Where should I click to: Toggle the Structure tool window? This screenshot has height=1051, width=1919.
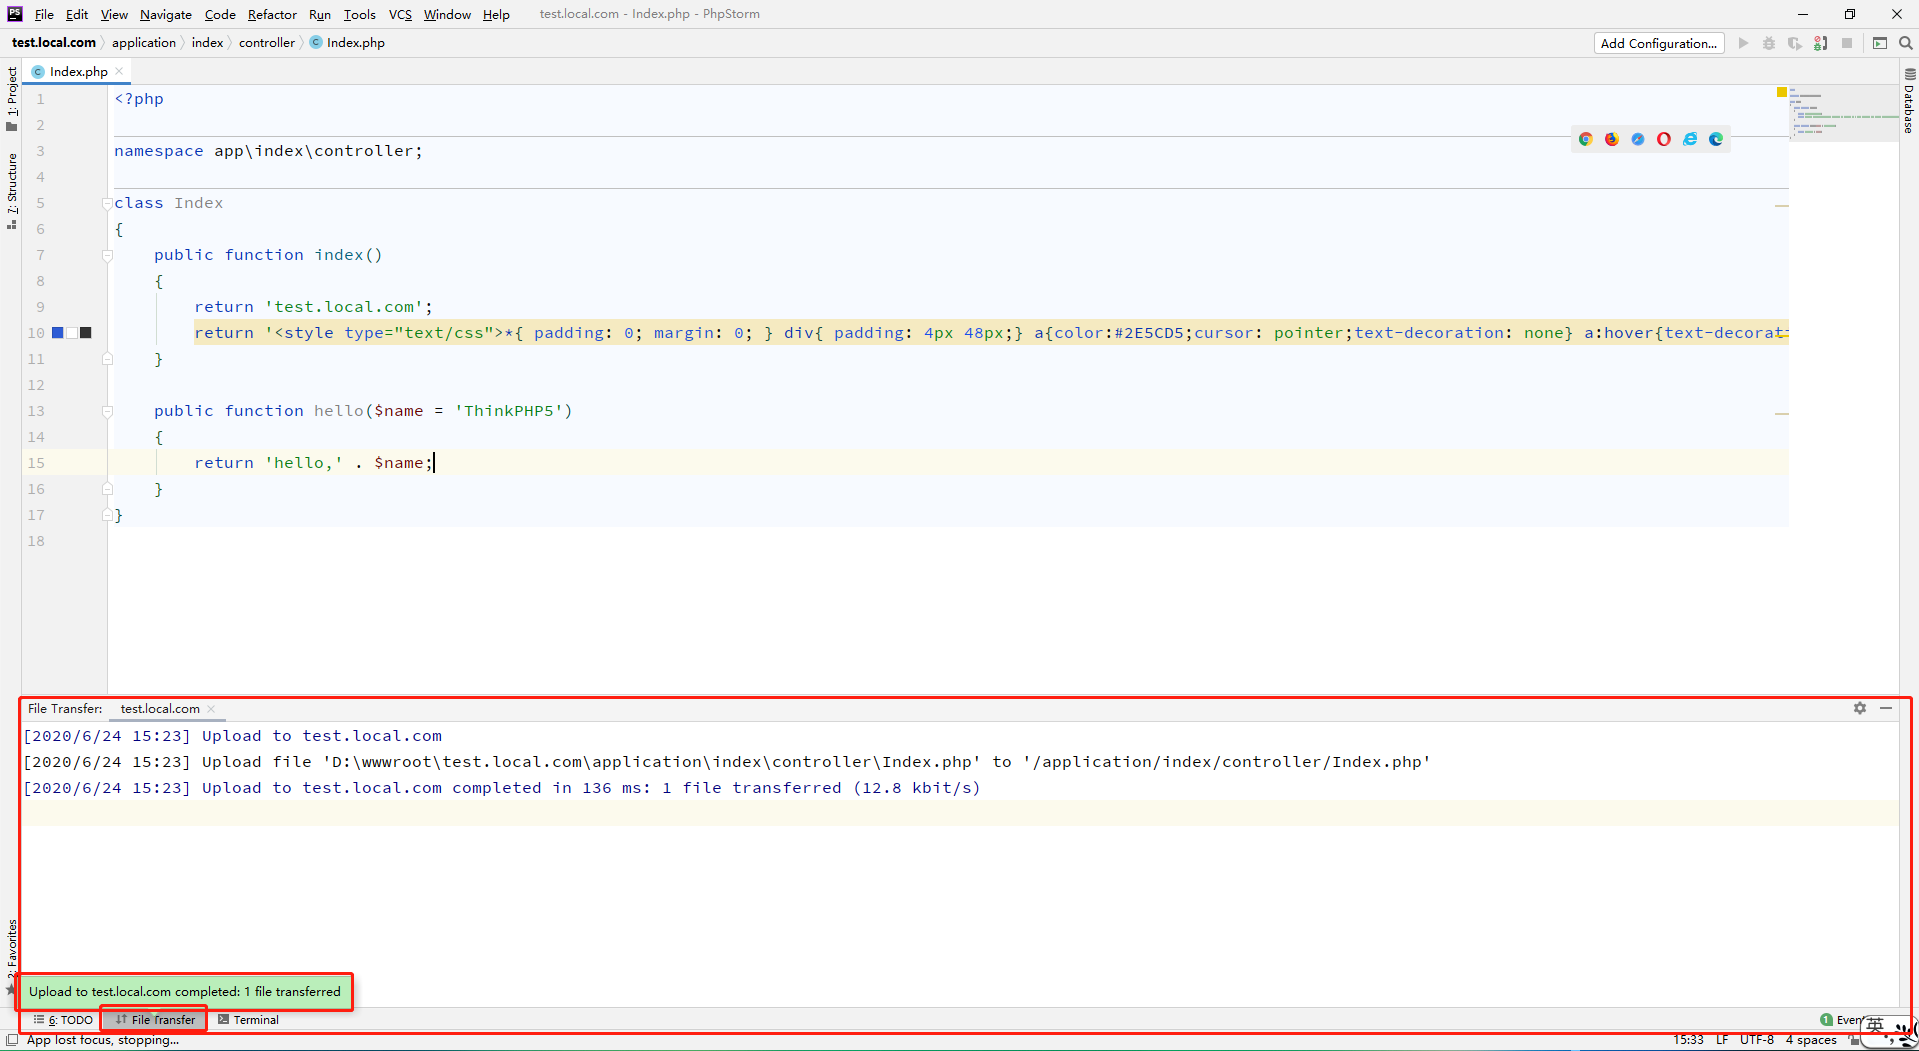coord(12,191)
